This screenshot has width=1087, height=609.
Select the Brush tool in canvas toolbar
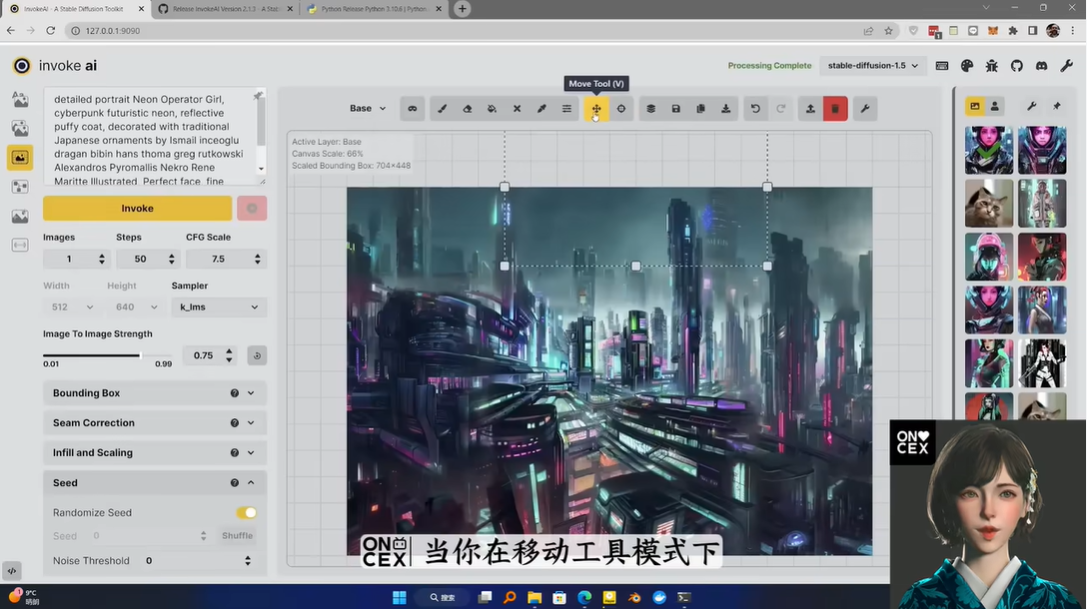point(442,109)
